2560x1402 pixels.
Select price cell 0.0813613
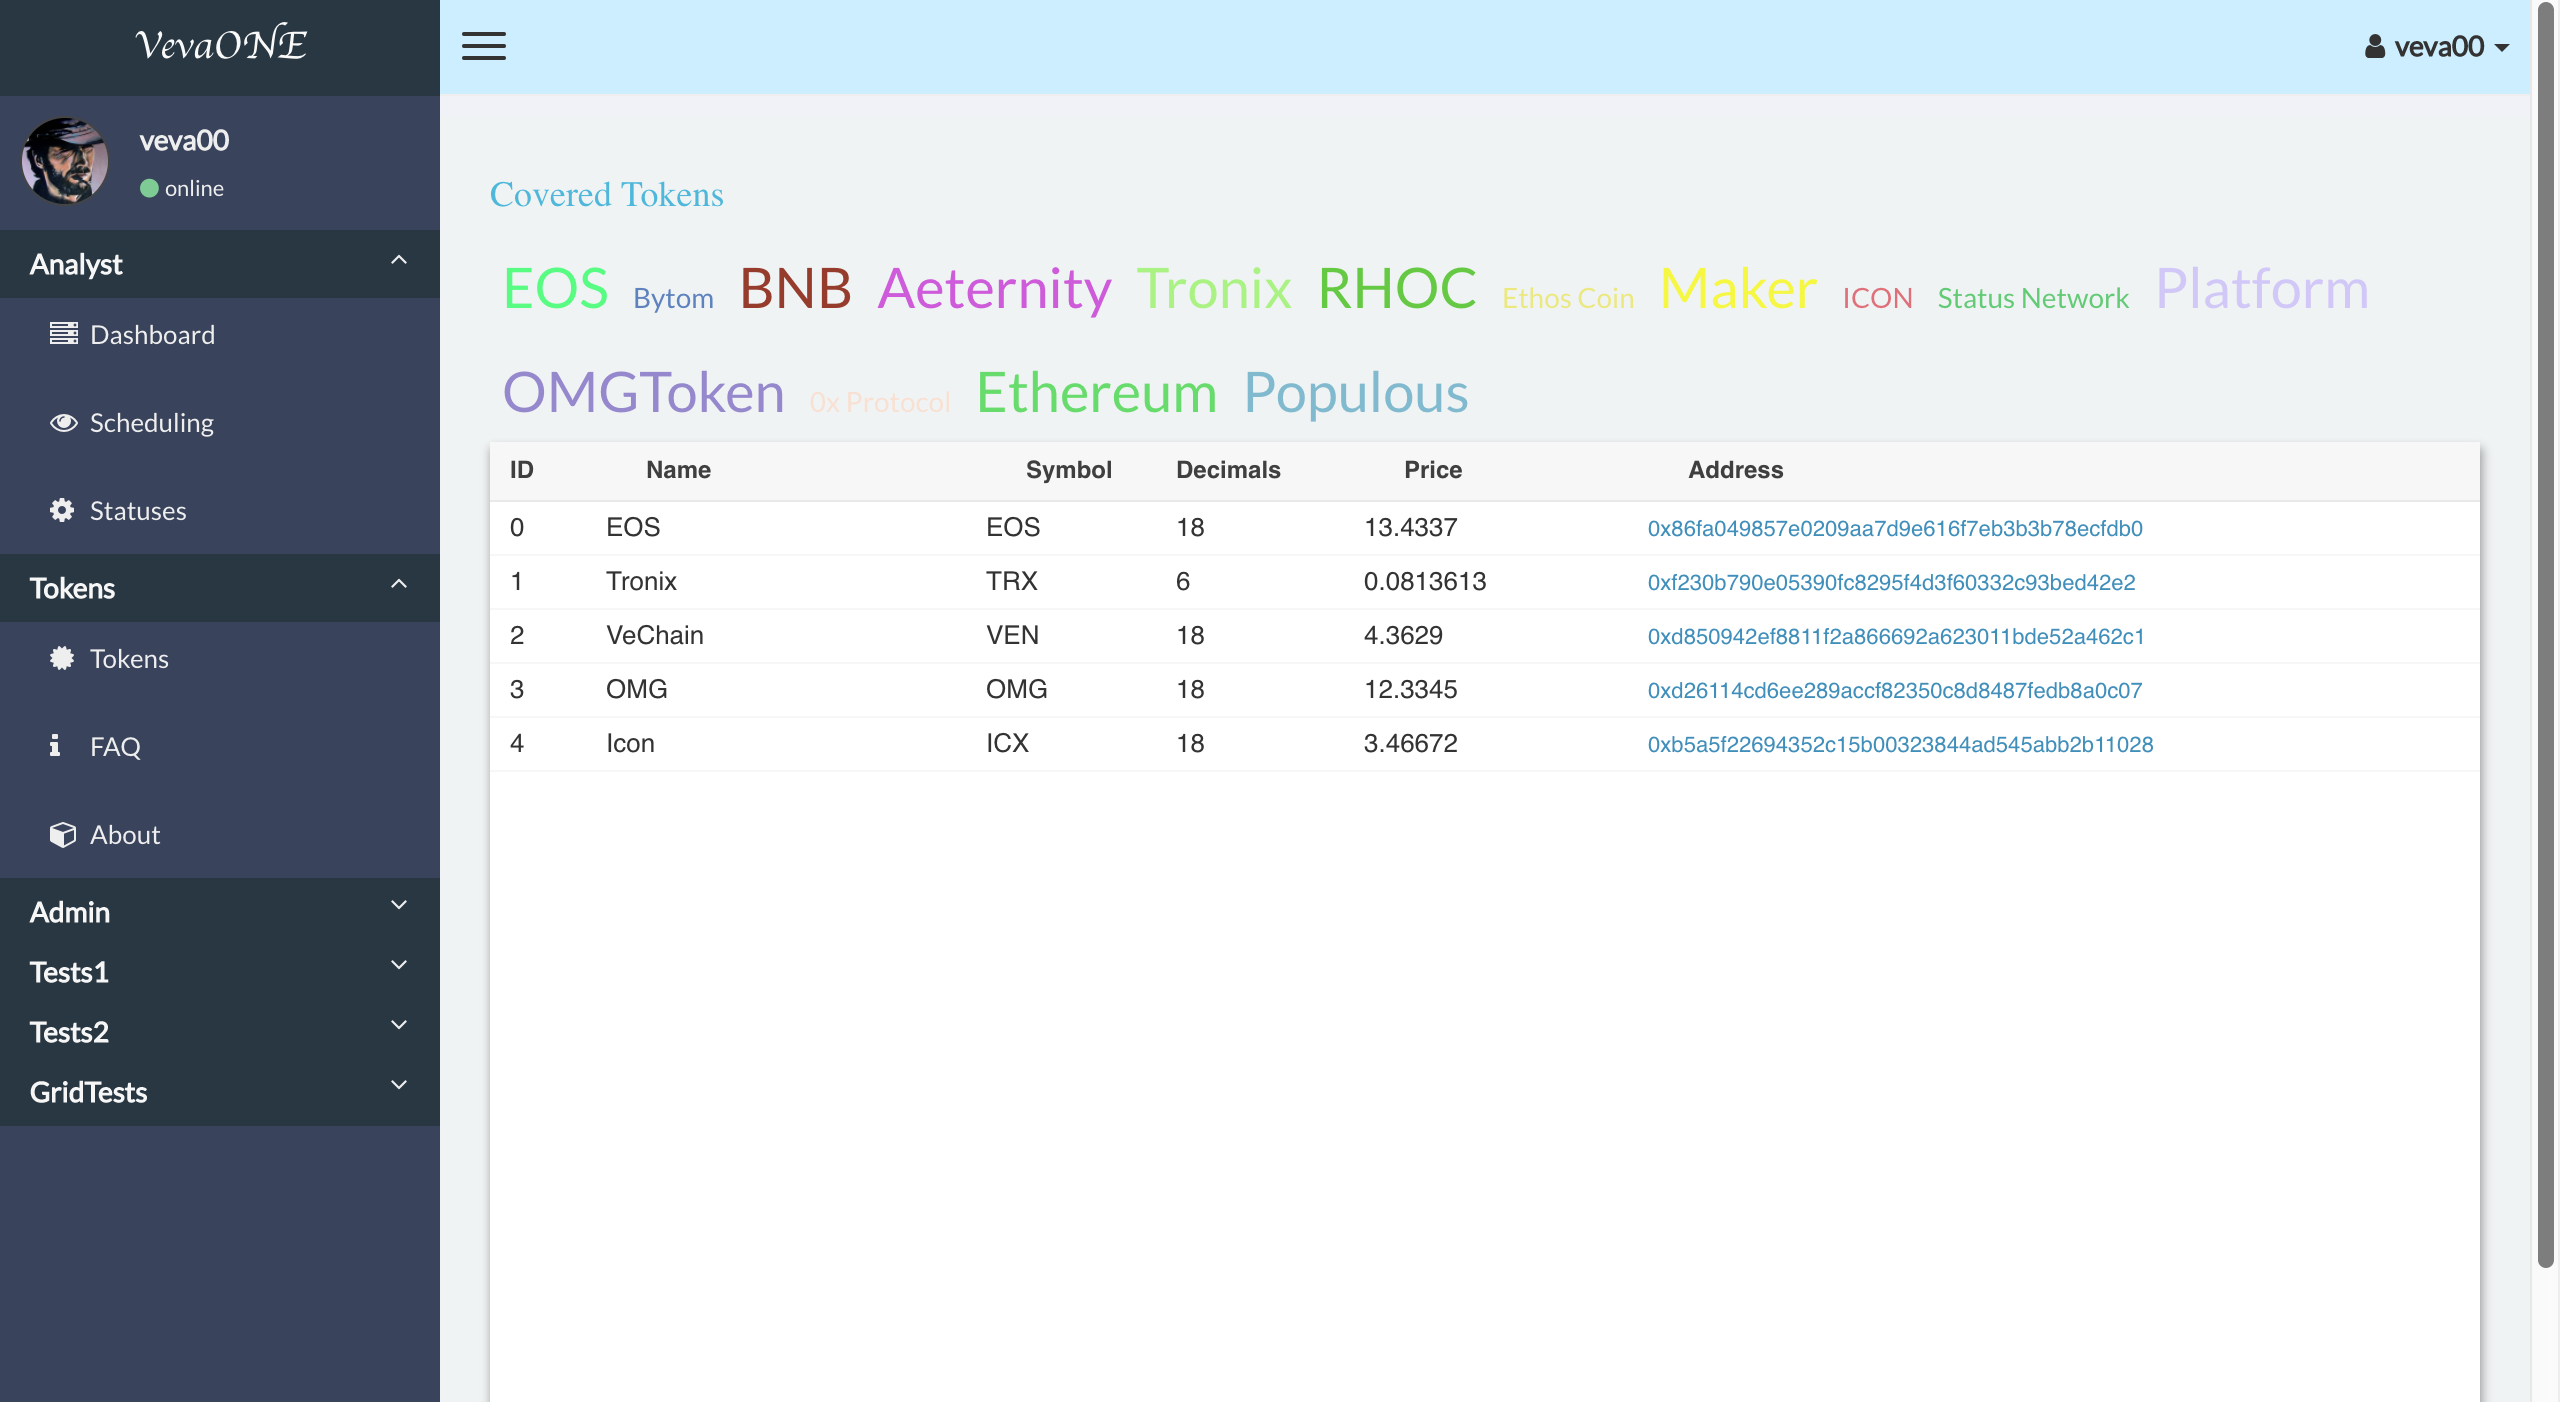coord(1425,581)
